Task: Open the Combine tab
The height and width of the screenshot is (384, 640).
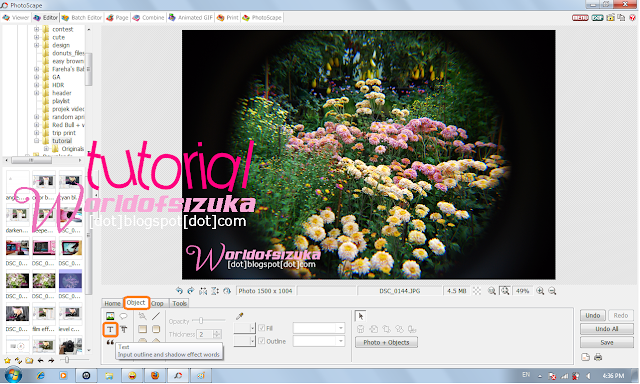Action: [x=148, y=18]
